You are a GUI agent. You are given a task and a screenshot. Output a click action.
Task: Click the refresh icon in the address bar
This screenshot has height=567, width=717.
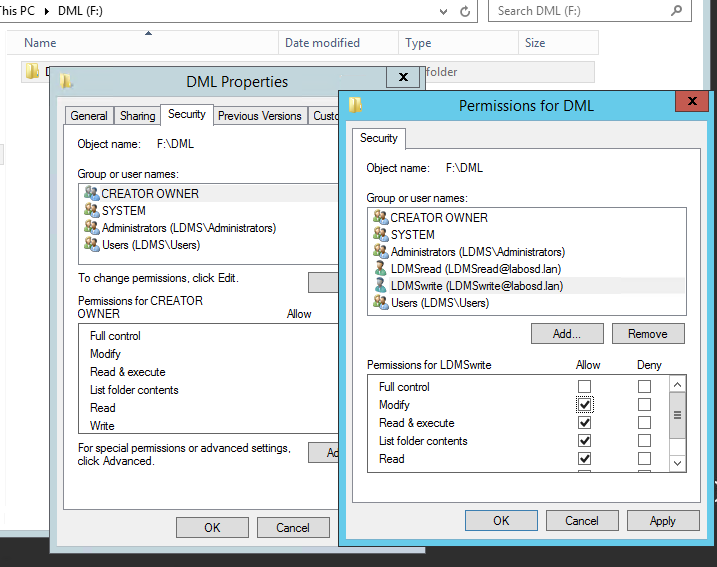point(465,11)
